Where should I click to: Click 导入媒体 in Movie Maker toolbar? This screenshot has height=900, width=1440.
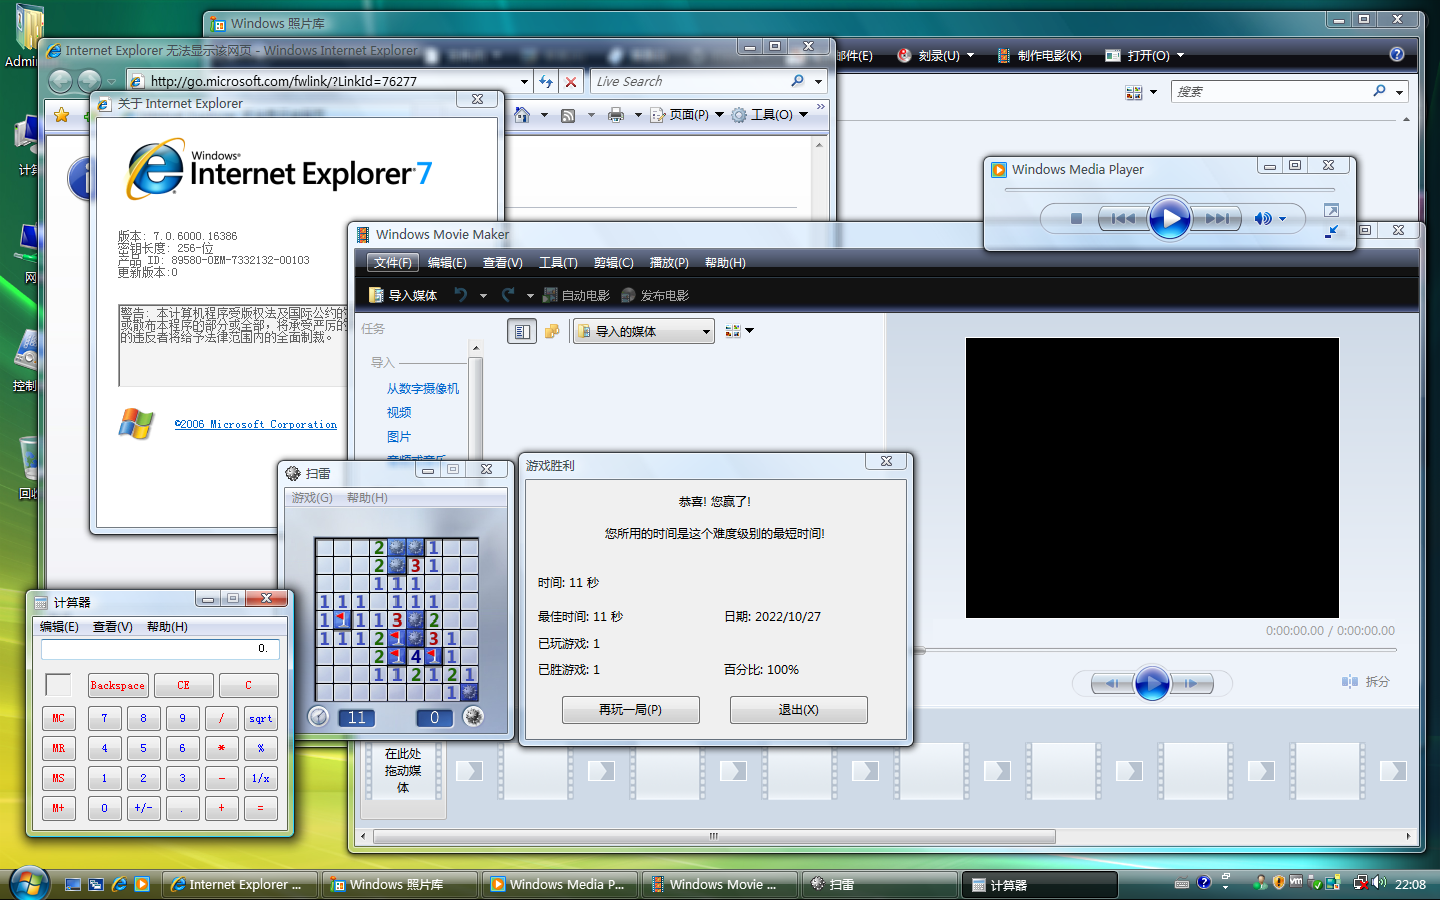tap(403, 295)
